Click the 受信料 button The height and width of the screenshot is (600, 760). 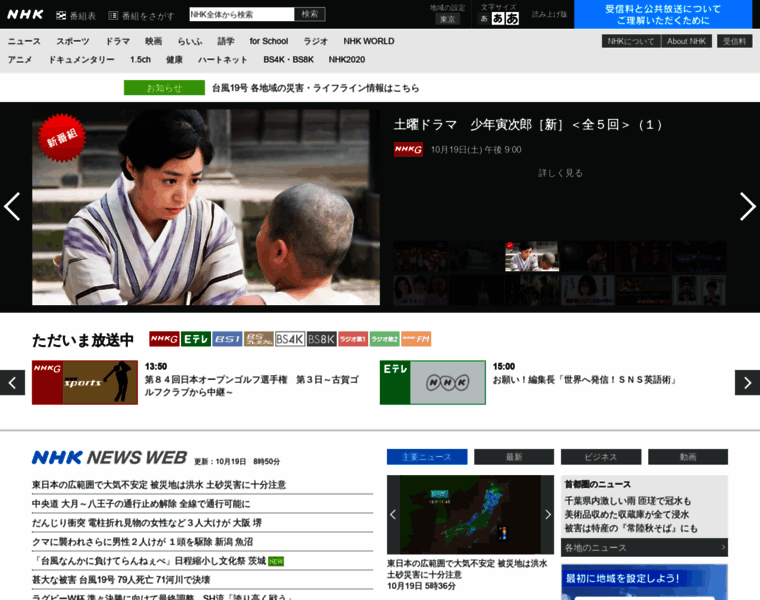click(734, 41)
